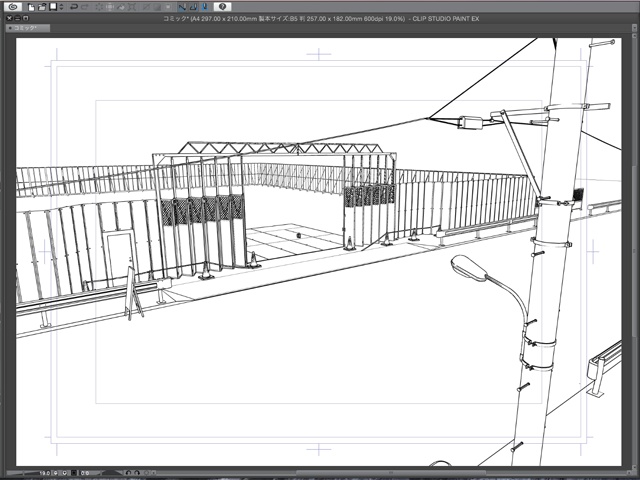
Task: Zoom out using status bar button
Action: [x=56, y=473]
